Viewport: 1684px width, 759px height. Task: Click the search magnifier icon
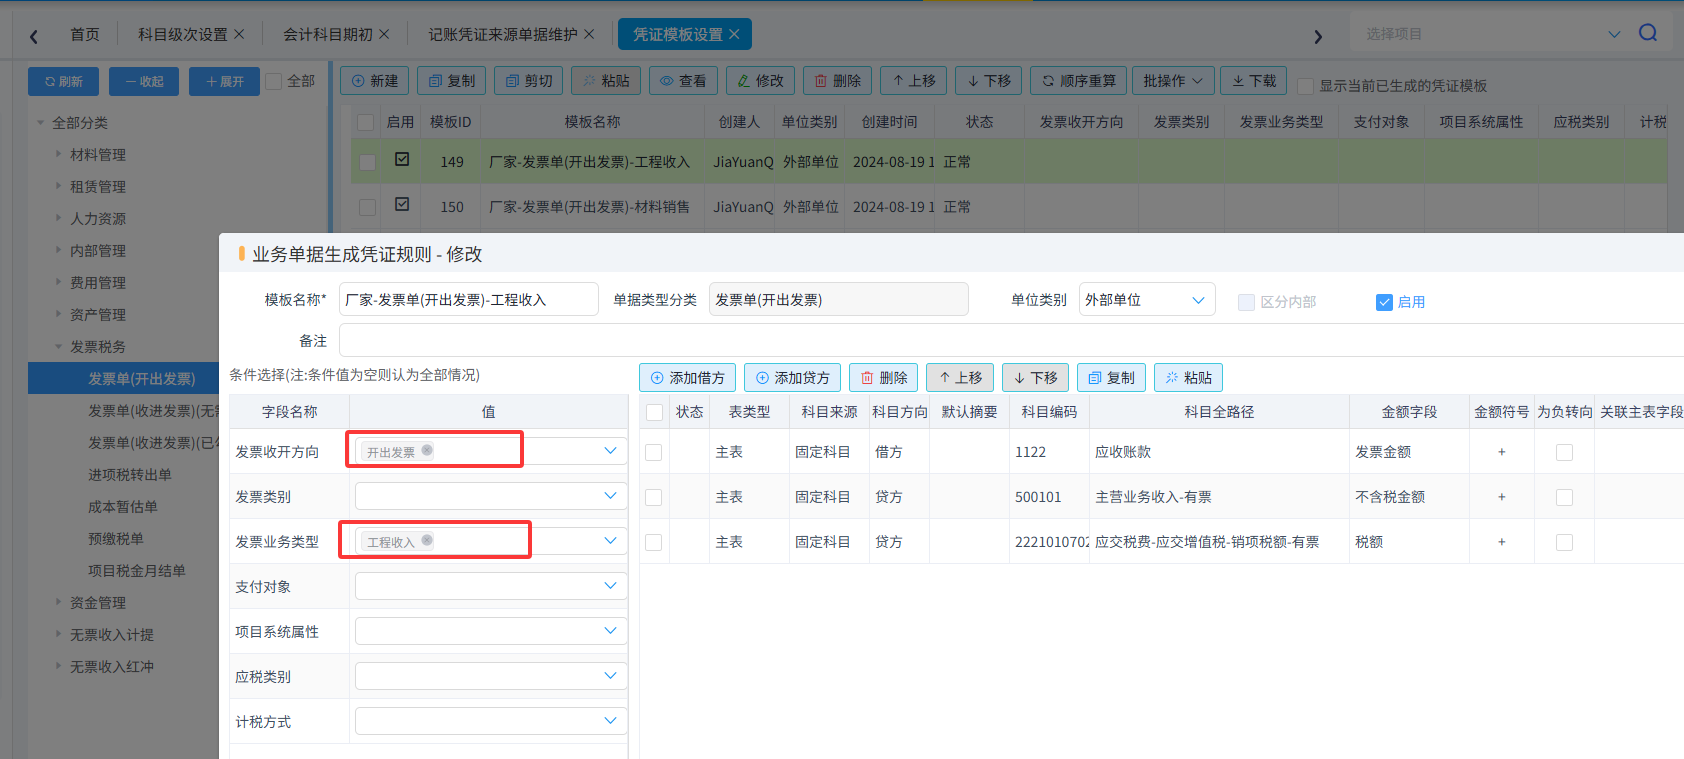pyautogui.click(x=1648, y=33)
